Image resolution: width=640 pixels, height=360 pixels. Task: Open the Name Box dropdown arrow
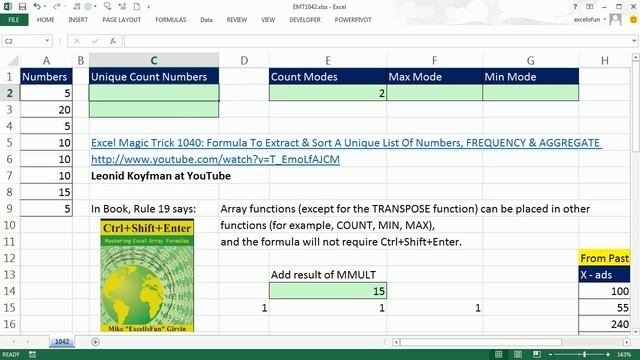pyautogui.click(x=47, y=41)
